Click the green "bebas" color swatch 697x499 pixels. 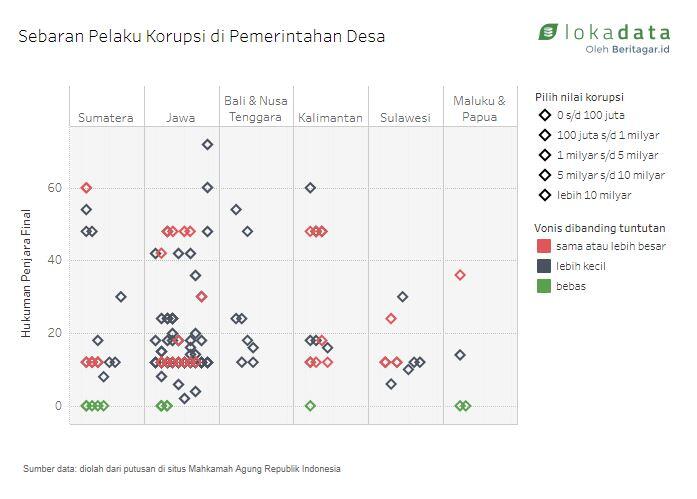543,286
